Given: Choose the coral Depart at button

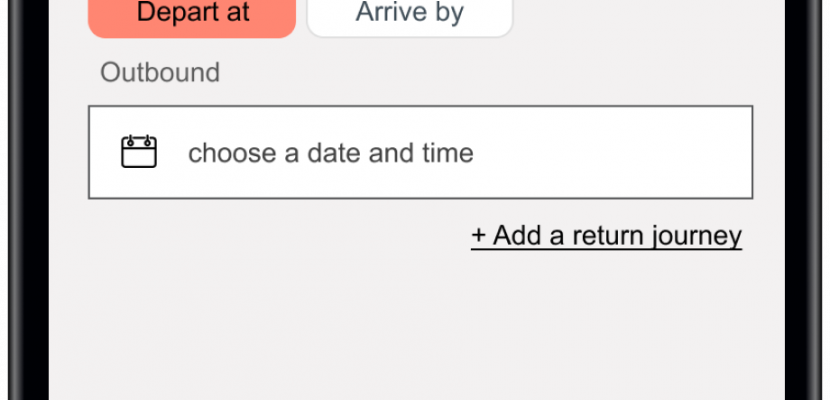Looking at the screenshot, I should [x=192, y=16].
